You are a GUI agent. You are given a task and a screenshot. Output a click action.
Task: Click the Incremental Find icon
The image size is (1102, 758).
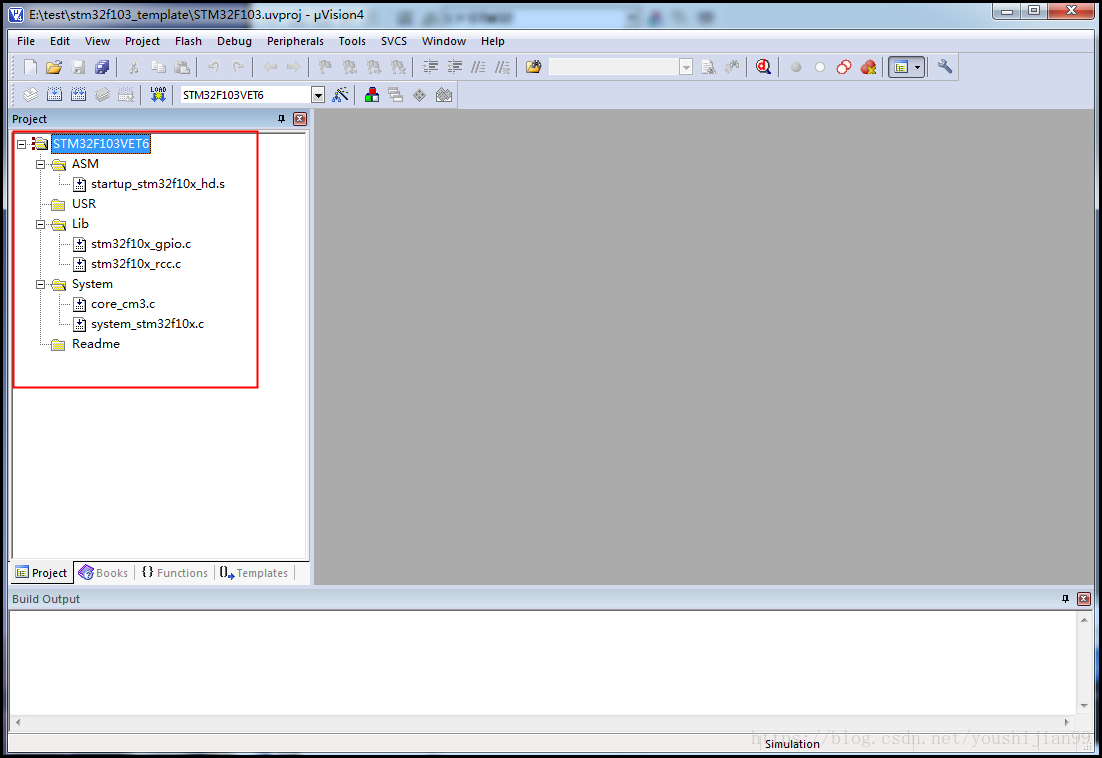(732, 67)
